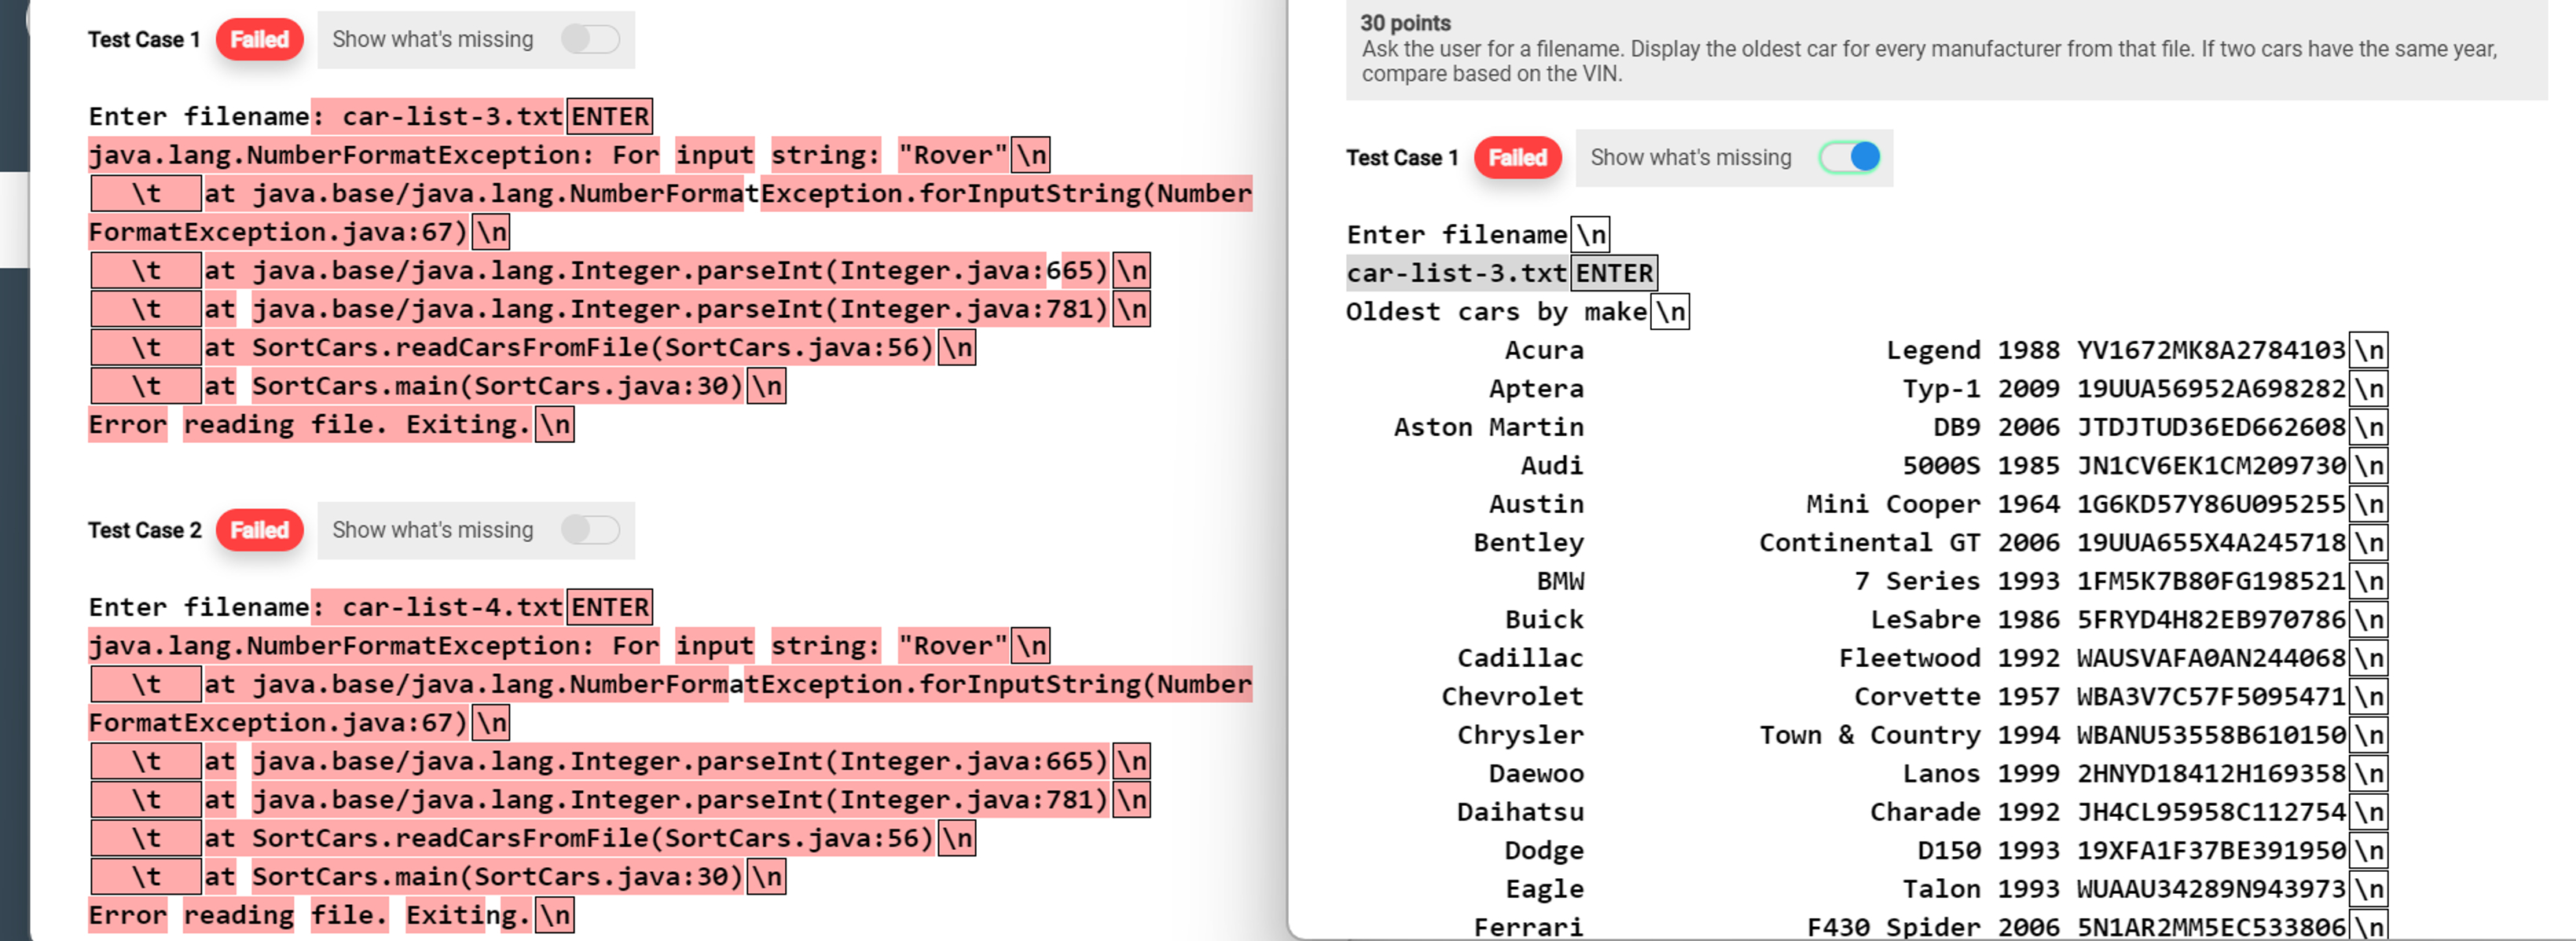Click the Failed badge in the right panel

tap(1516, 157)
